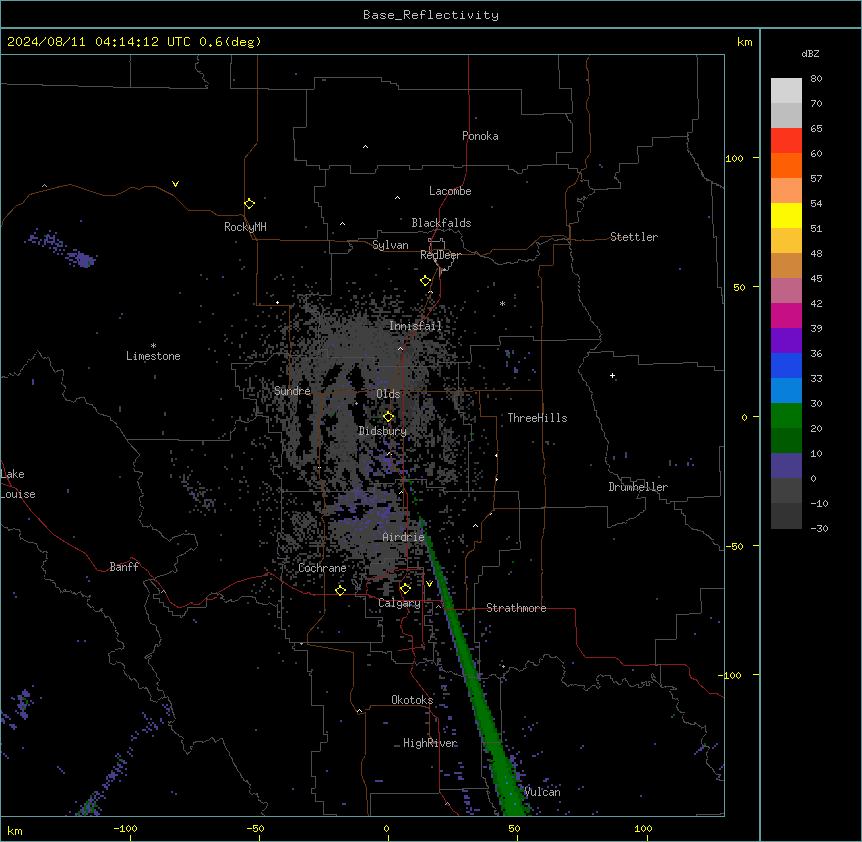Click the RedDeer city label
The width and height of the screenshot is (862, 842).
click(x=440, y=255)
